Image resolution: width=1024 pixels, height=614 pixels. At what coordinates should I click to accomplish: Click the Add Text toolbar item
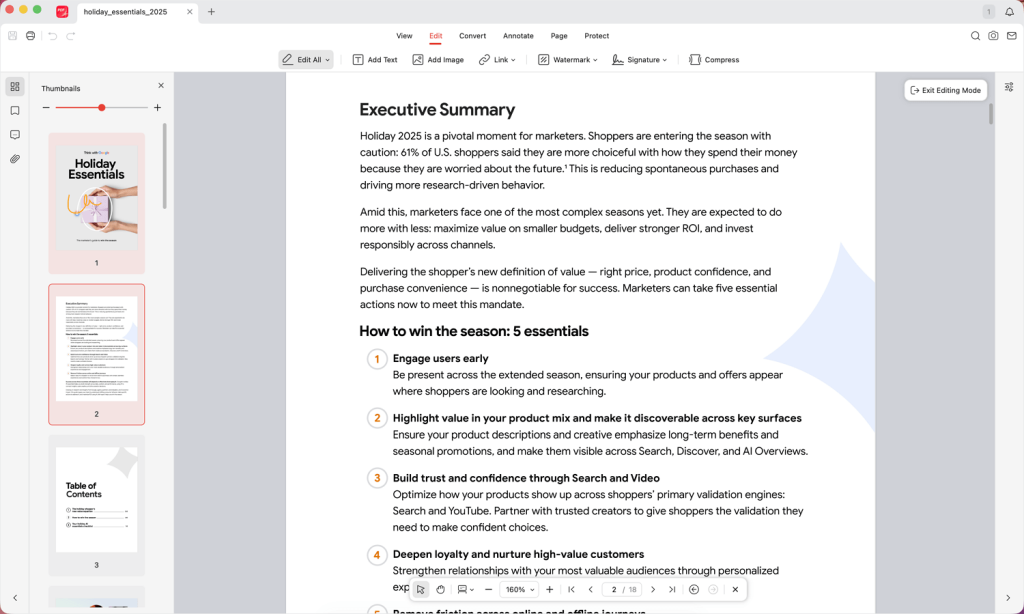pyautogui.click(x=374, y=59)
